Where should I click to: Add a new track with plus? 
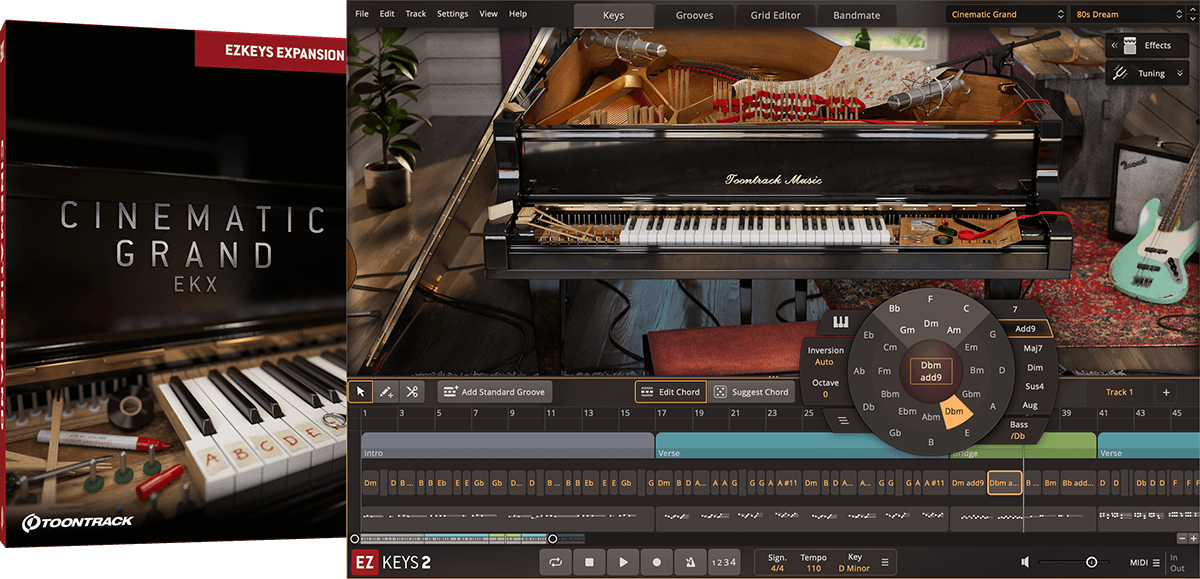coord(1166,392)
